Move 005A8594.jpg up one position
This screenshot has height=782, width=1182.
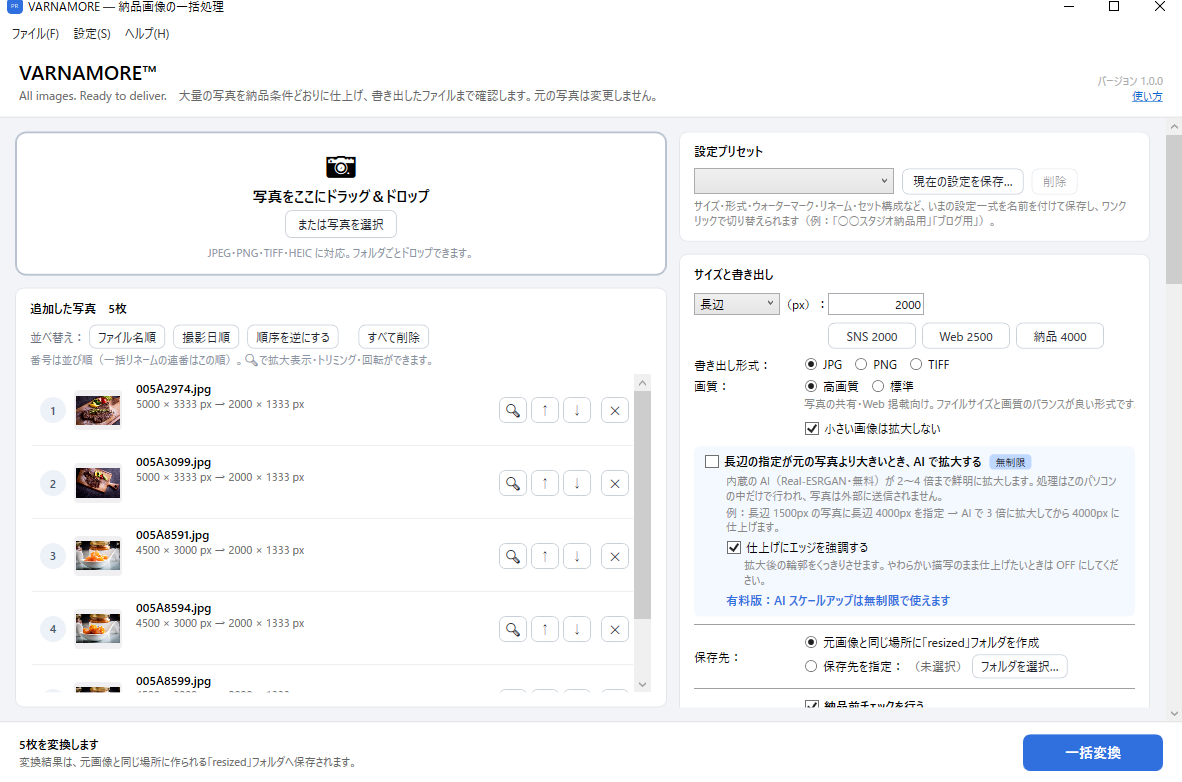[545, 630]
